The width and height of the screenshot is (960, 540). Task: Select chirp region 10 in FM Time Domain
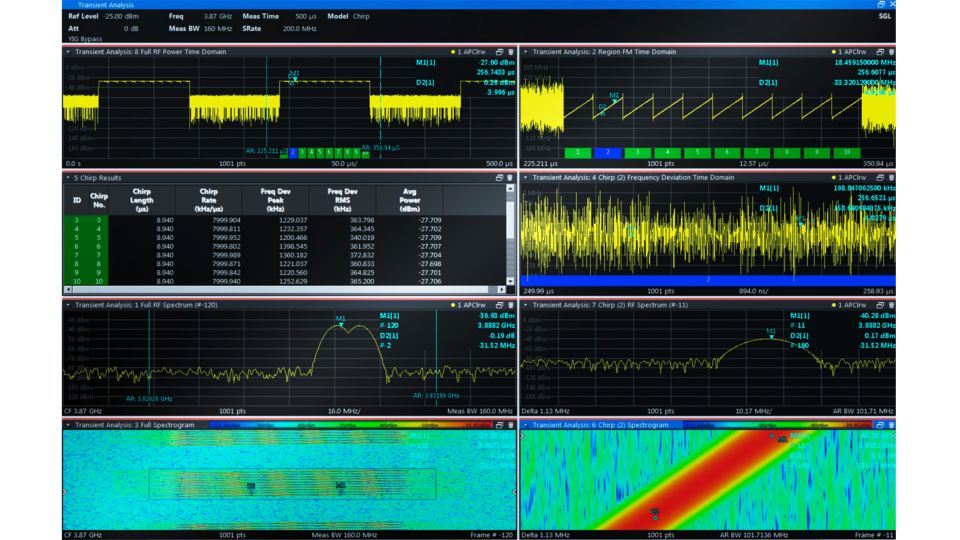click(847, 152)
